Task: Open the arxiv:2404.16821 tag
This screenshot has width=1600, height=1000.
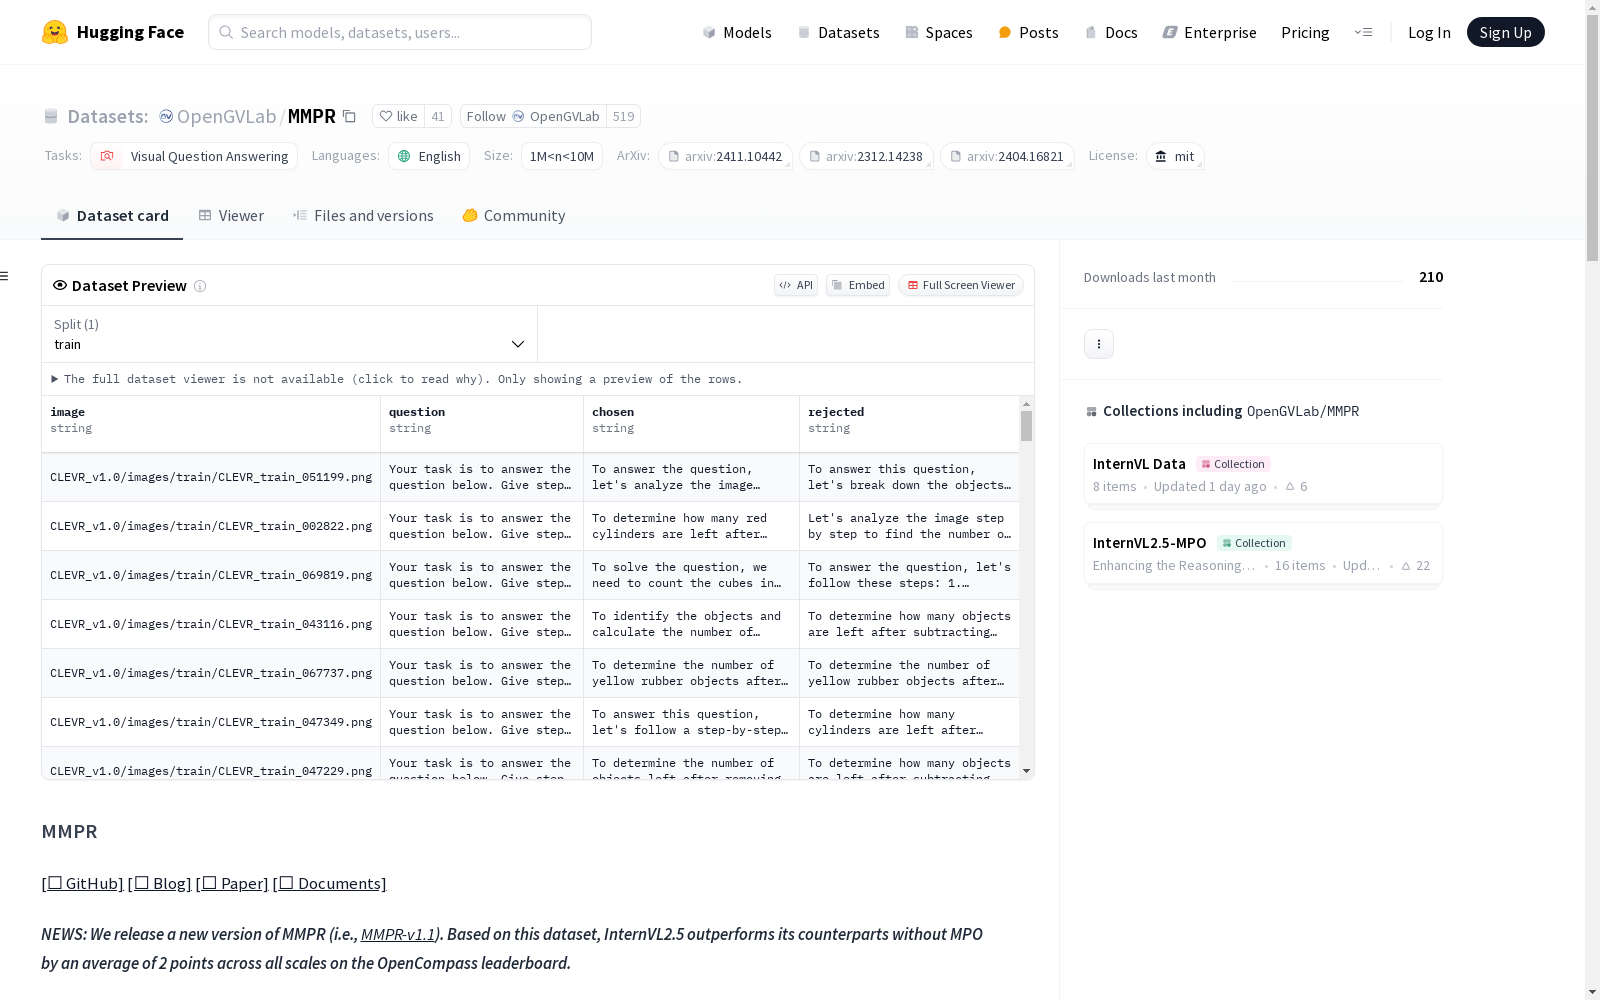Action: click(1007, 156)
